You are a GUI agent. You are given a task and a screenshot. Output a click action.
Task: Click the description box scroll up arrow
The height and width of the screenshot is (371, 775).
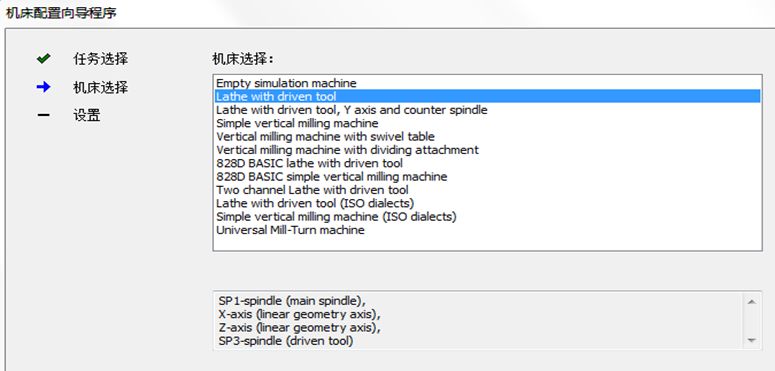751,301
